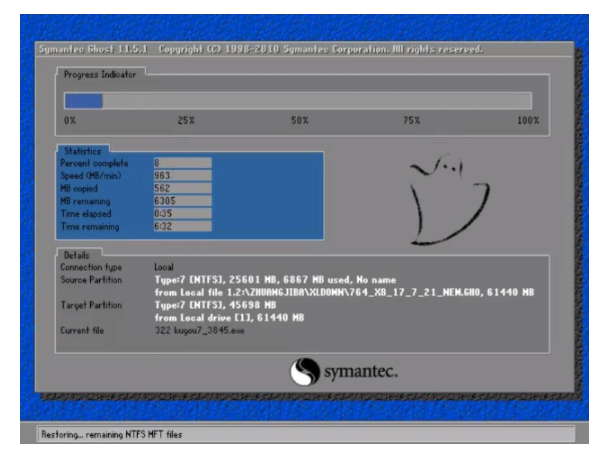Click the Progress Indicator tab label
This screenshot has height=452, width=613.
[100, 74]
